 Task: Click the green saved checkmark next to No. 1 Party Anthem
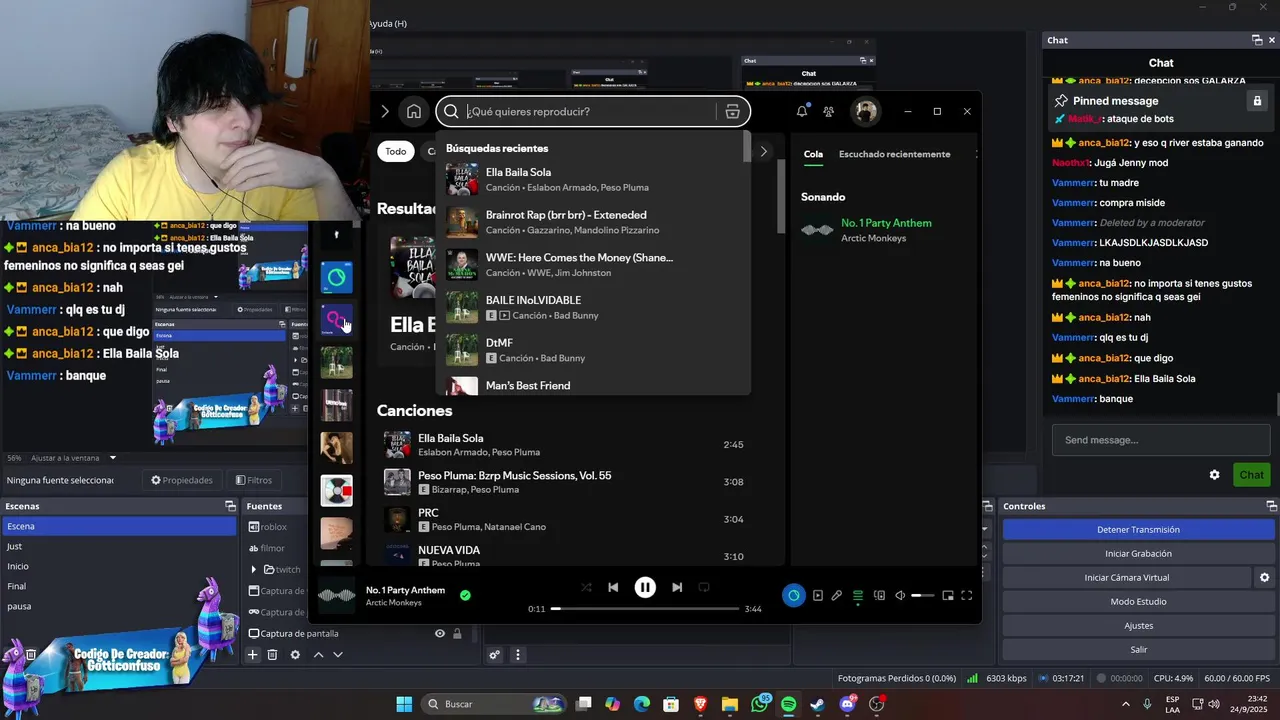click(465, 595)
